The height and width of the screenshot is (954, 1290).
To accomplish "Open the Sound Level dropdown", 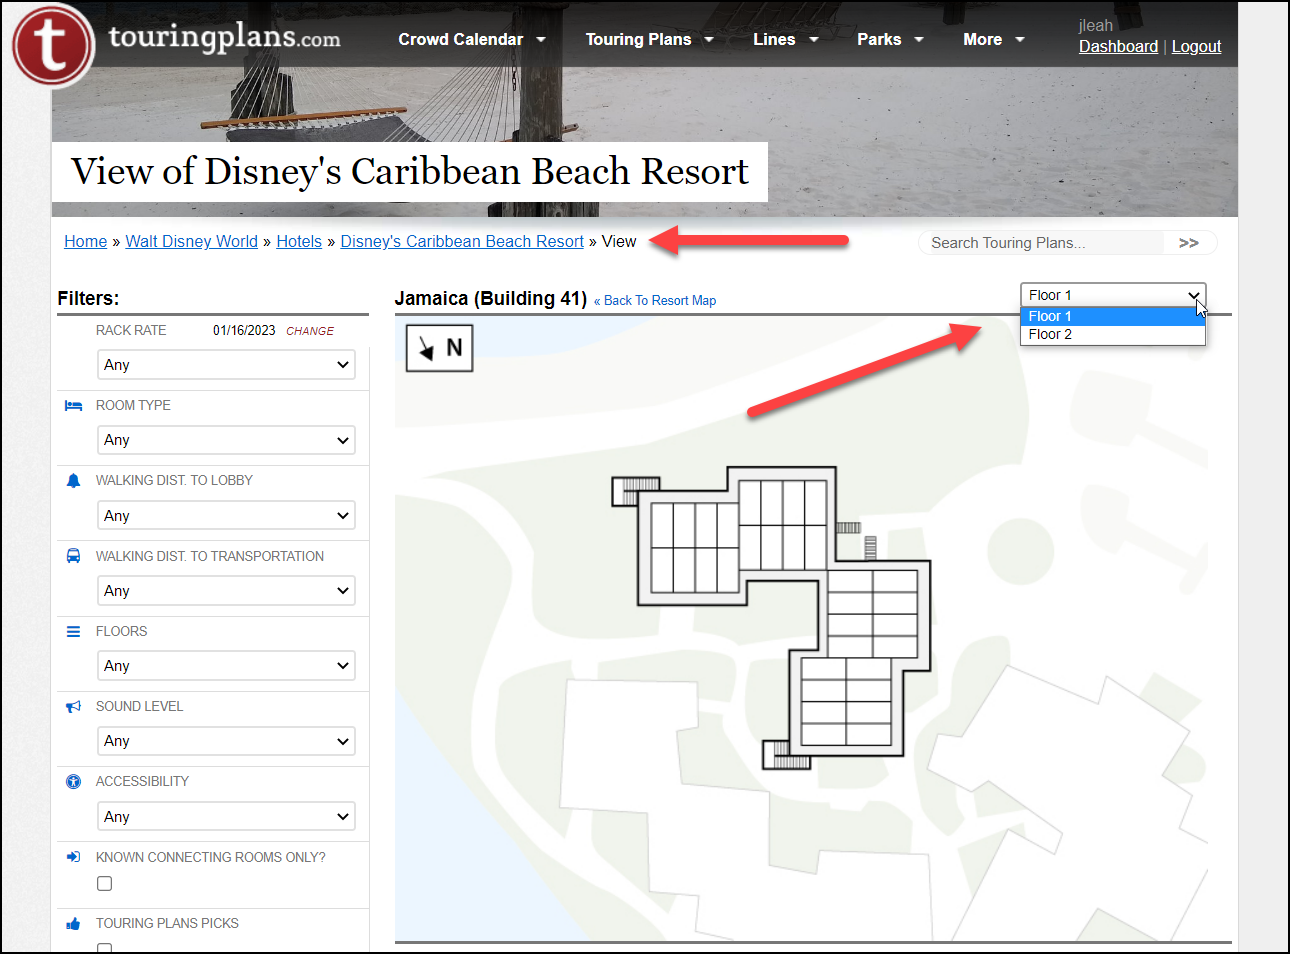I will [x=226, y=741].
